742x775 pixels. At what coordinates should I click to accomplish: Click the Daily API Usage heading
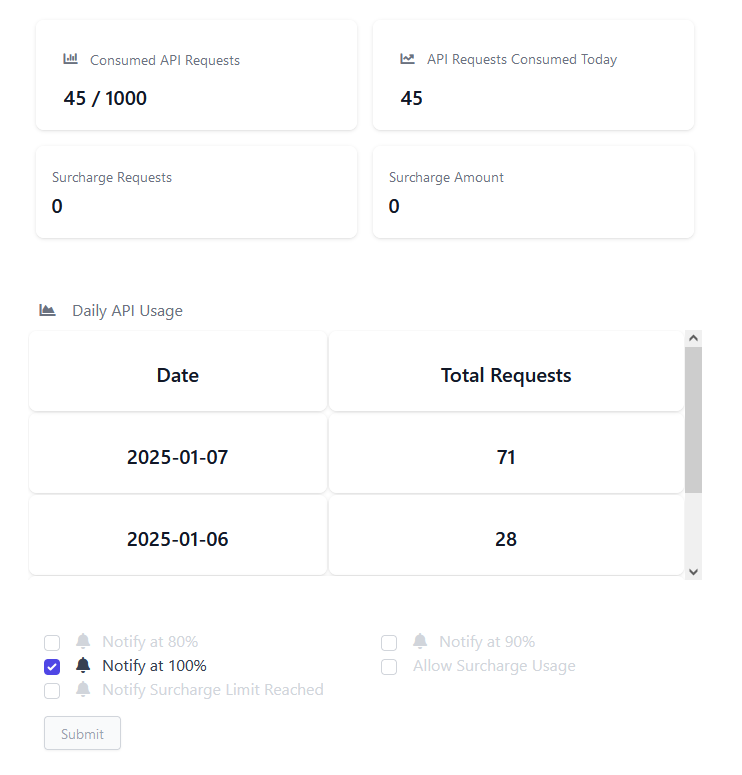point(128,311)
